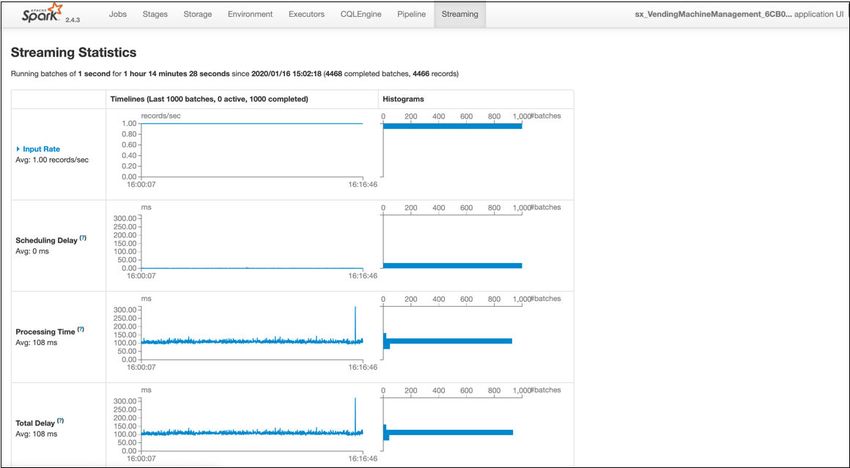Click the Input Rate link
The image size is (850, 468).
tap(41, 149)
